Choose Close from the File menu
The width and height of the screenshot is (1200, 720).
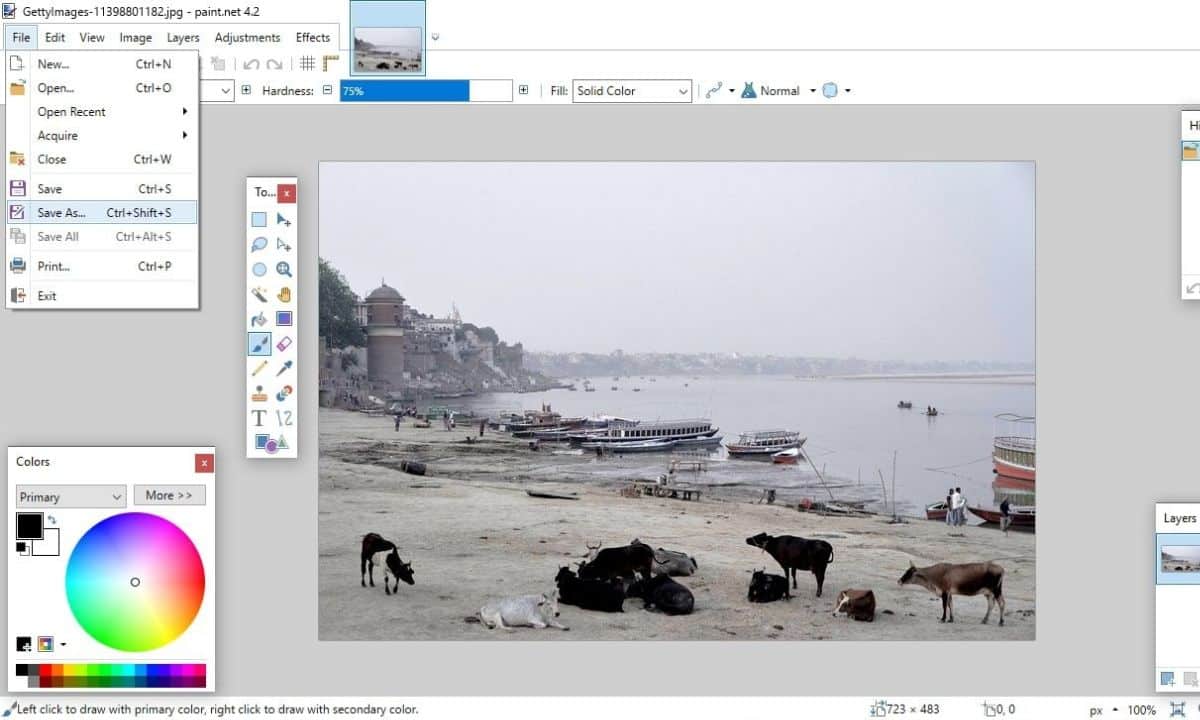click(102, 159)
